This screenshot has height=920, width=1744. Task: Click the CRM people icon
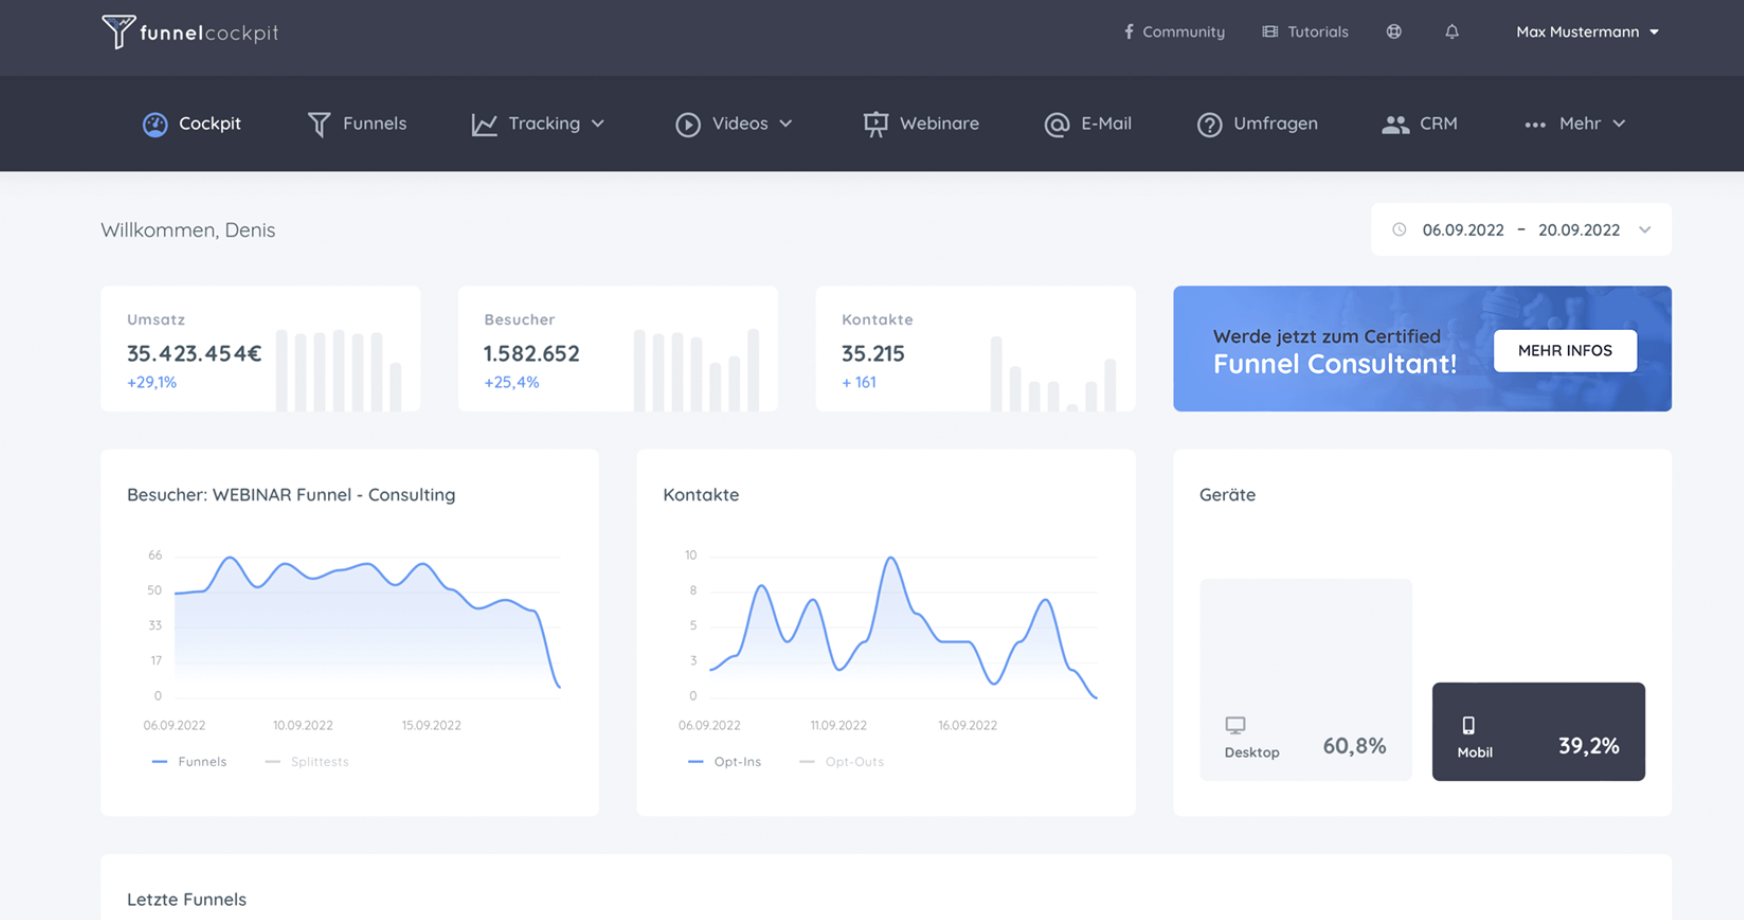pos(1396,123)
